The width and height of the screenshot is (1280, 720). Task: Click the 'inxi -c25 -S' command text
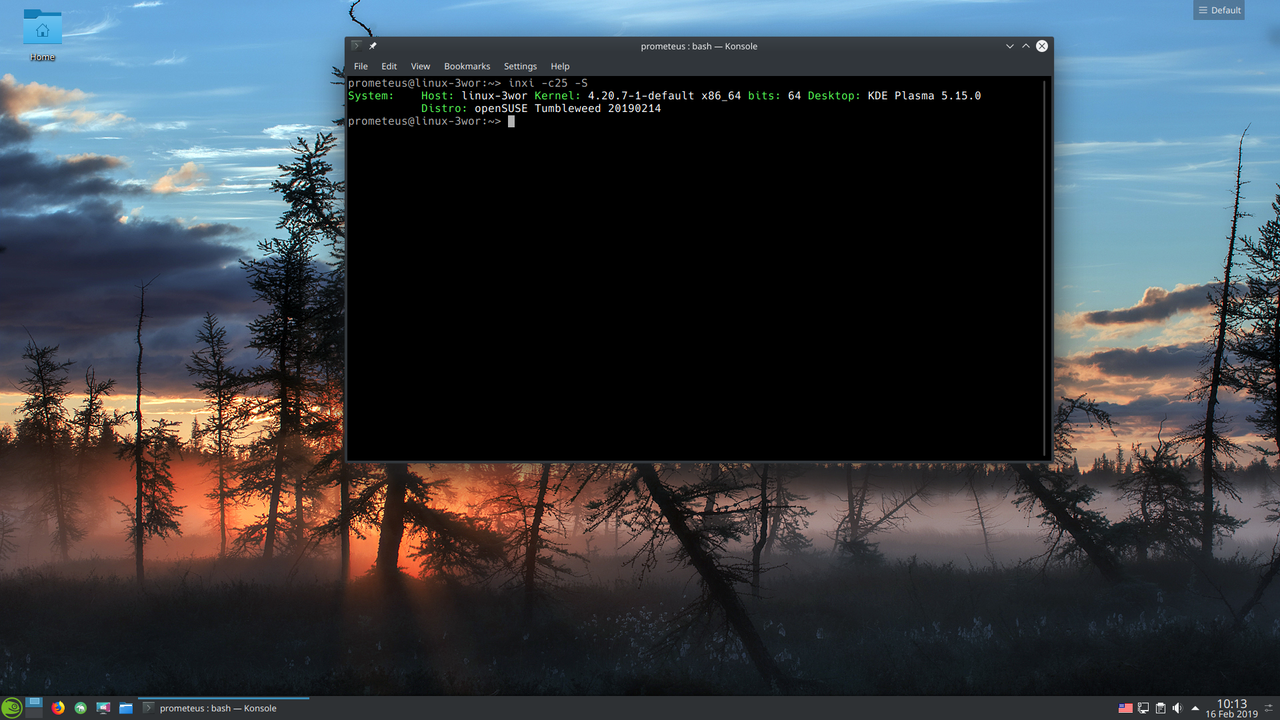click(x=548, y=83)
